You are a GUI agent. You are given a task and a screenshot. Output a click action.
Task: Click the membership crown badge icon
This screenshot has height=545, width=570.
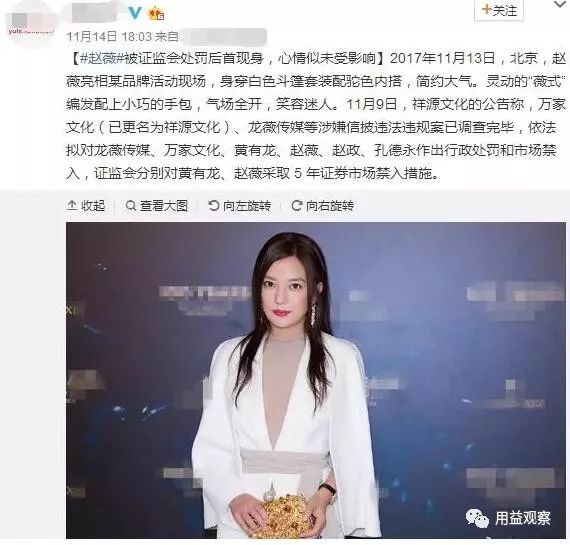pyautogui.click(x=156, y=14)
